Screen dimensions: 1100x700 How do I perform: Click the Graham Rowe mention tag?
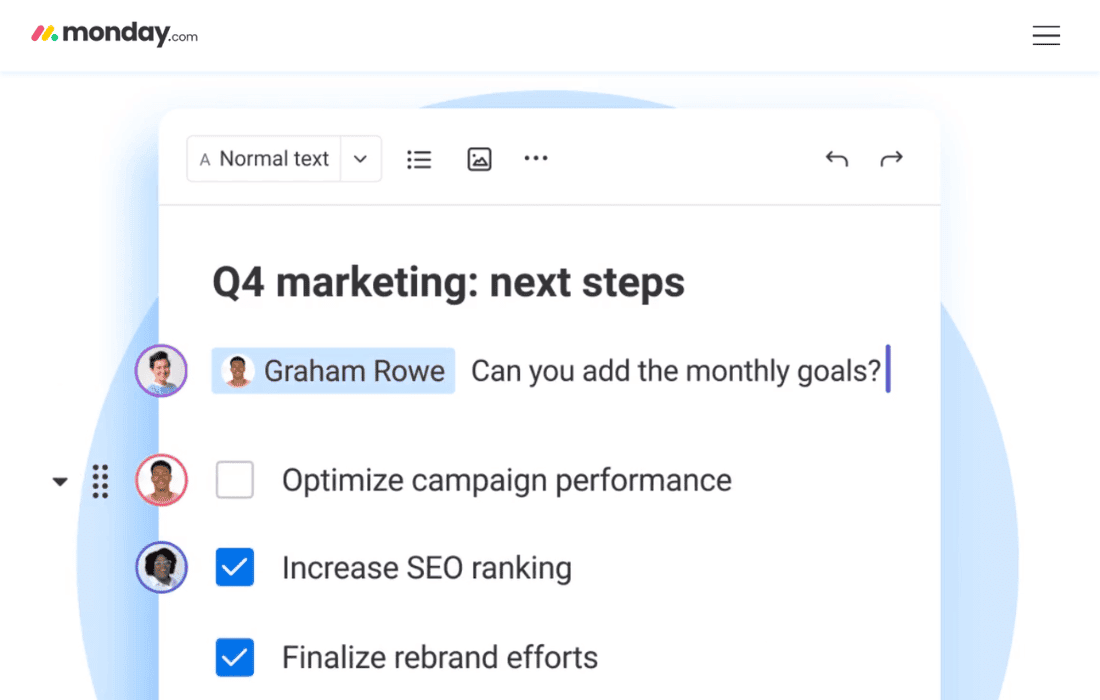tap(333, 370)
